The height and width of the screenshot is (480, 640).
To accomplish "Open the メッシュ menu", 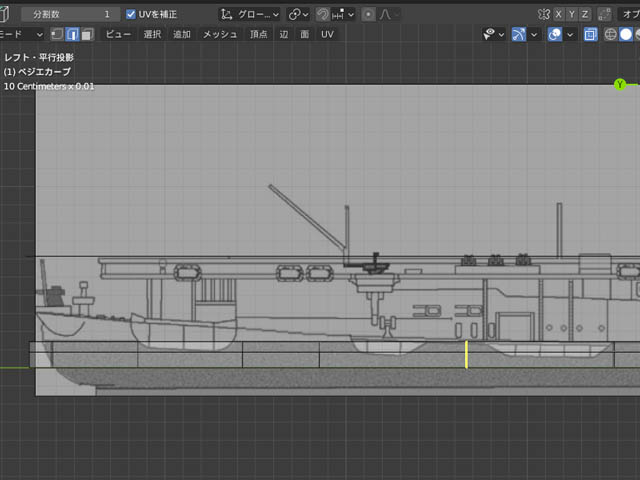I will 220,34.
